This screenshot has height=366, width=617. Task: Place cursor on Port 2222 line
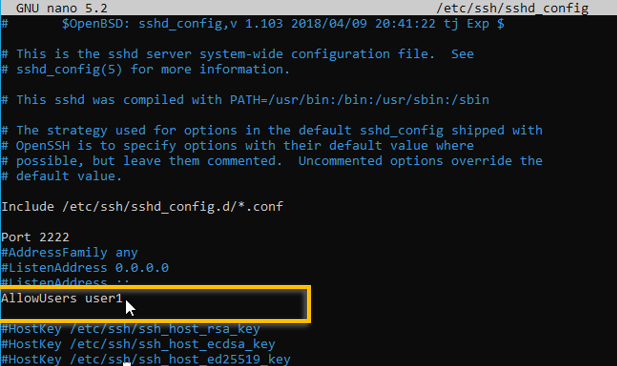point(35,237)
